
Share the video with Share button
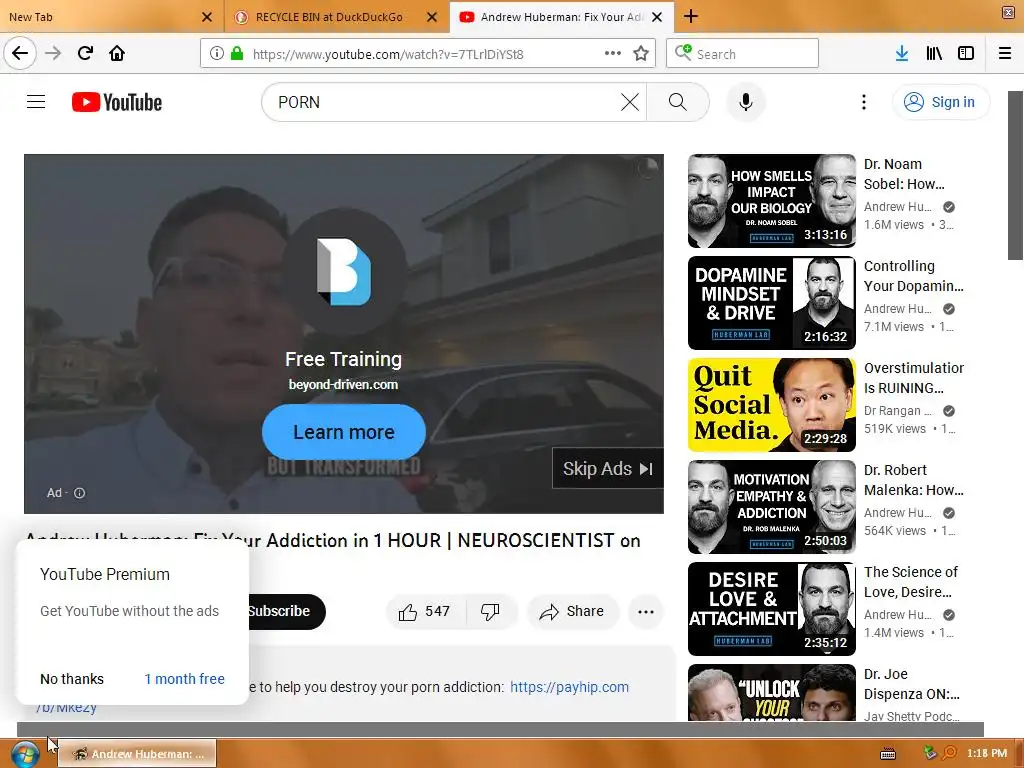(572, 611)
